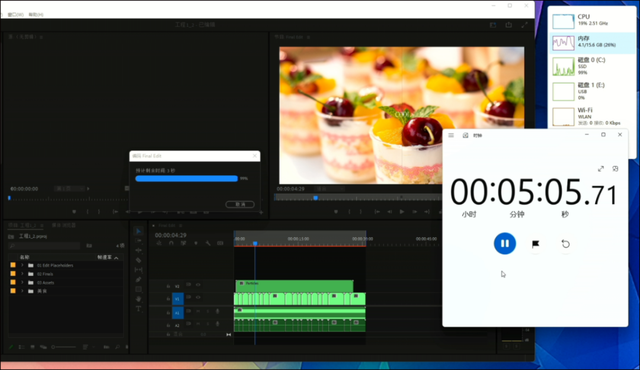640x370 pixels.
Task: Click the timeline wrench settings icon
Action: 208,243
